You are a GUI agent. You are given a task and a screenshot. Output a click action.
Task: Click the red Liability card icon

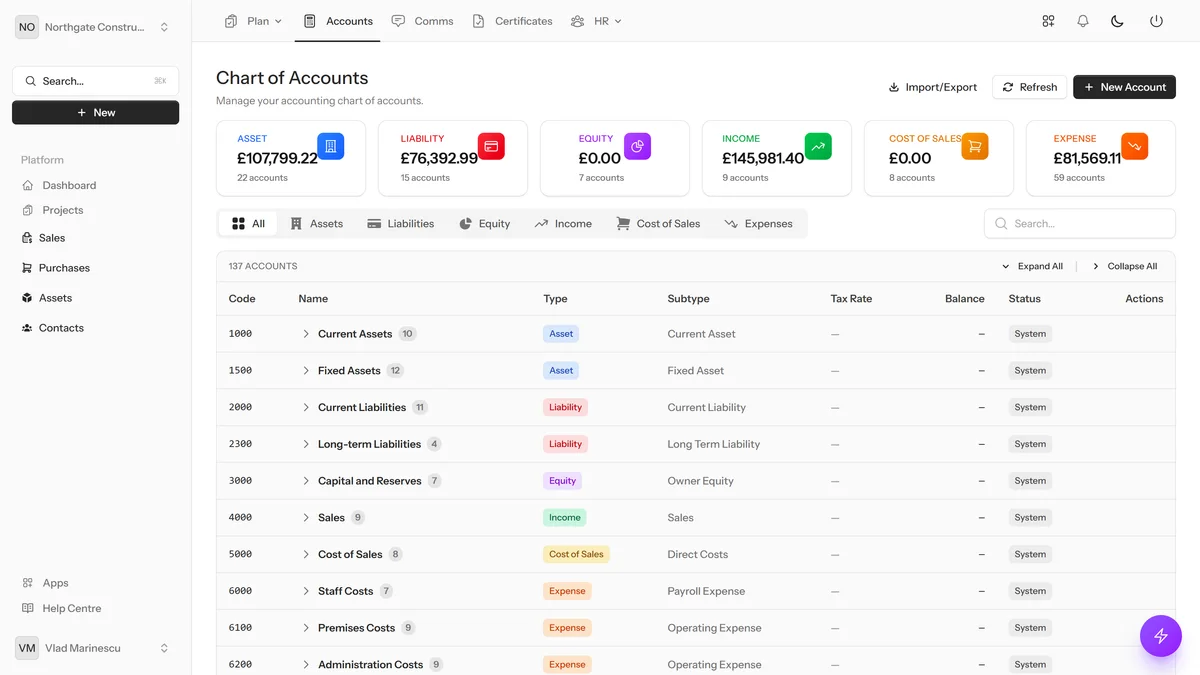491,147
